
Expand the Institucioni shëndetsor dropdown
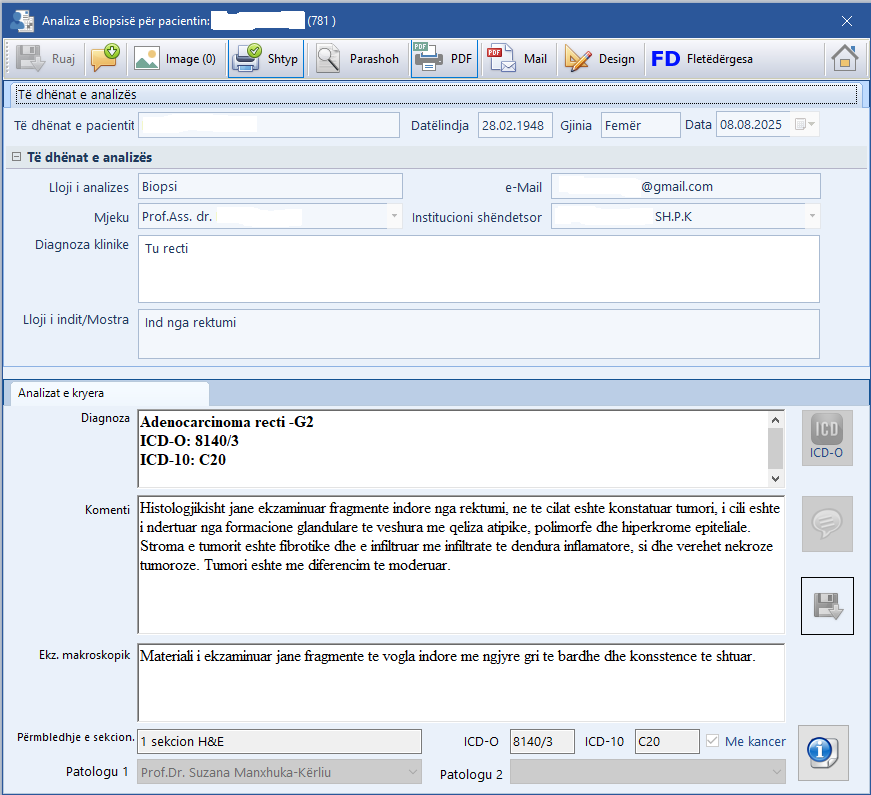pos(811,216)
